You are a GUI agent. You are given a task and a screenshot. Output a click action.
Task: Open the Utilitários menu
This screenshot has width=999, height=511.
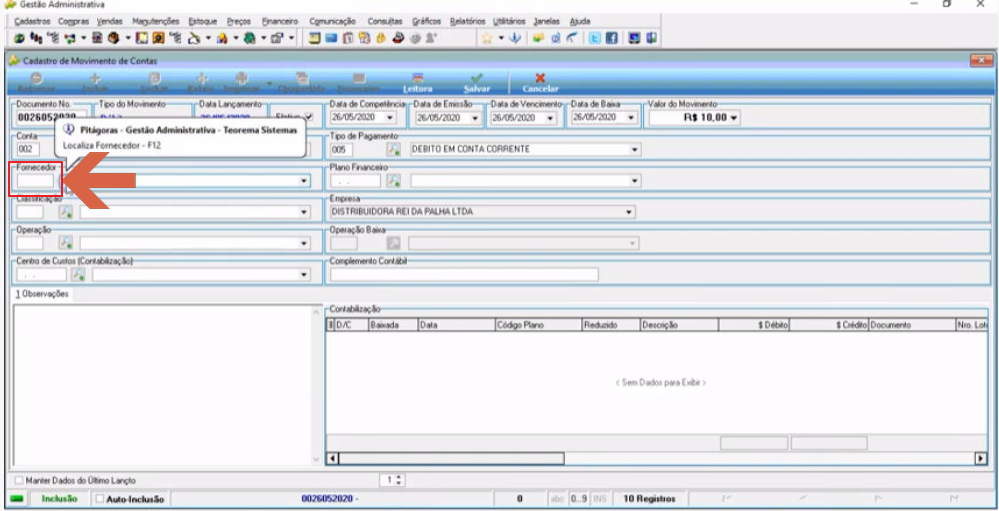point(509,21)
